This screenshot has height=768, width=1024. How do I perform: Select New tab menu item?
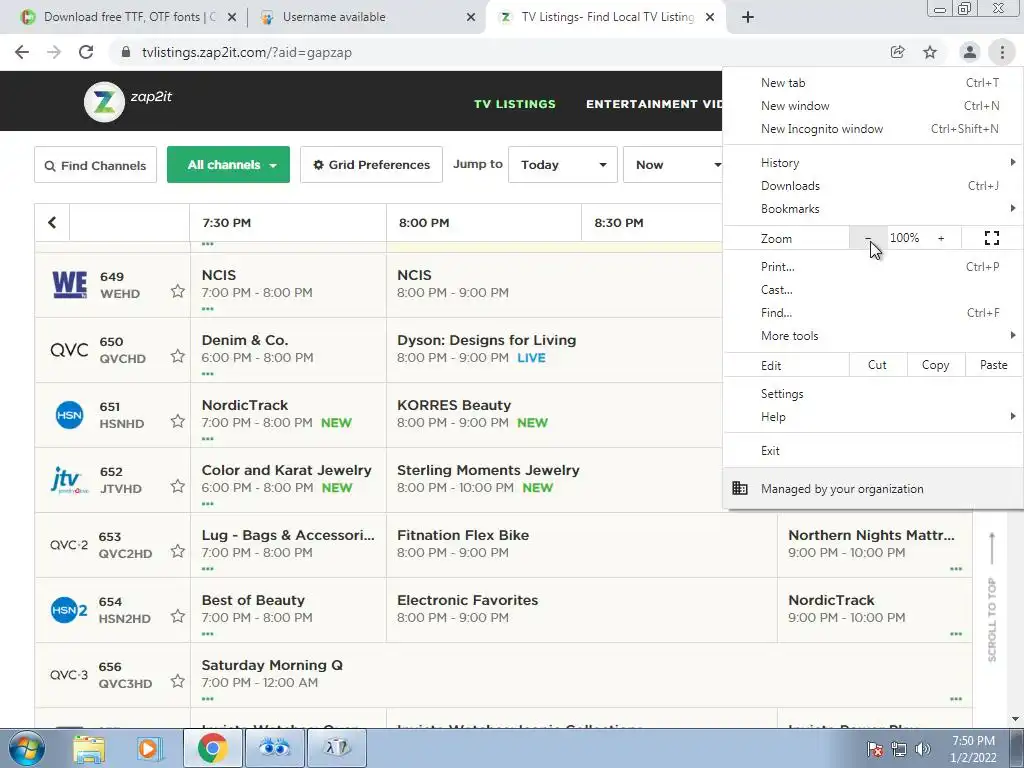[872, 83]
